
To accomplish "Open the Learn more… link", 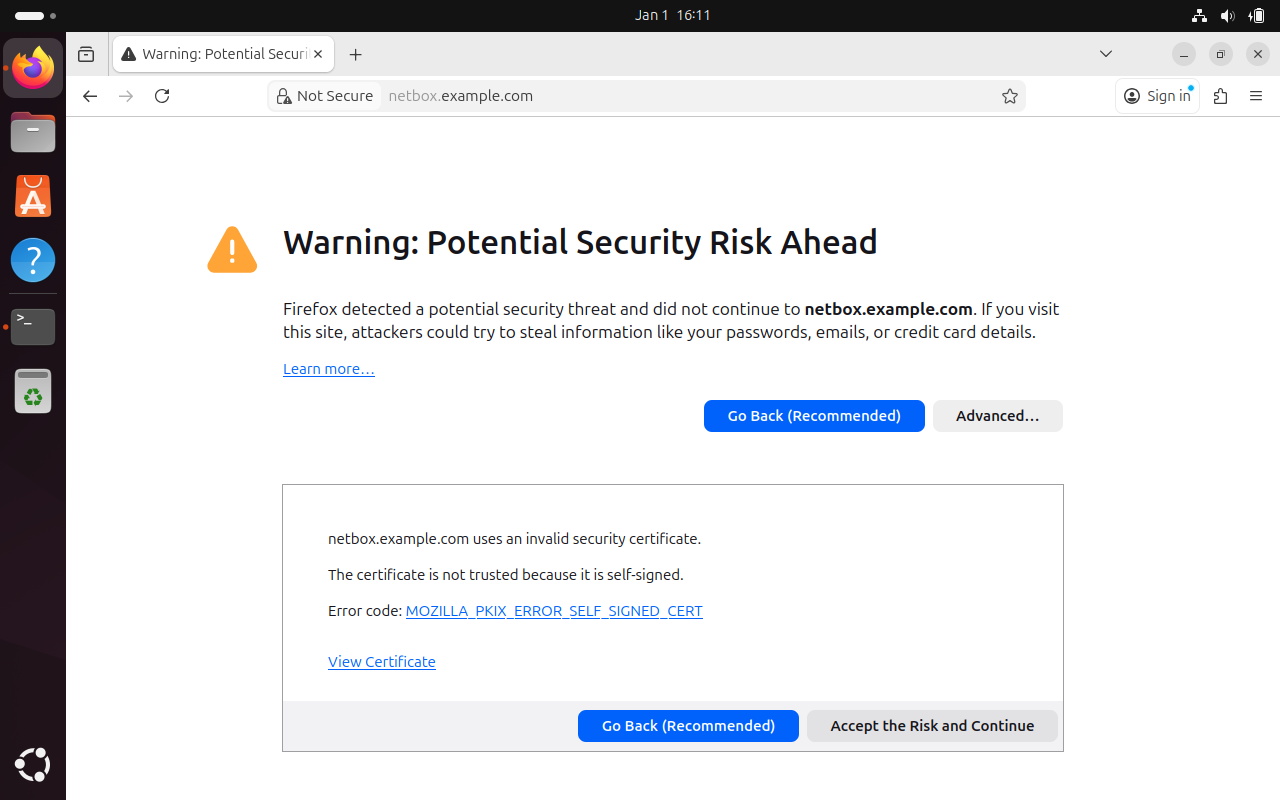I will click(328, 369).
